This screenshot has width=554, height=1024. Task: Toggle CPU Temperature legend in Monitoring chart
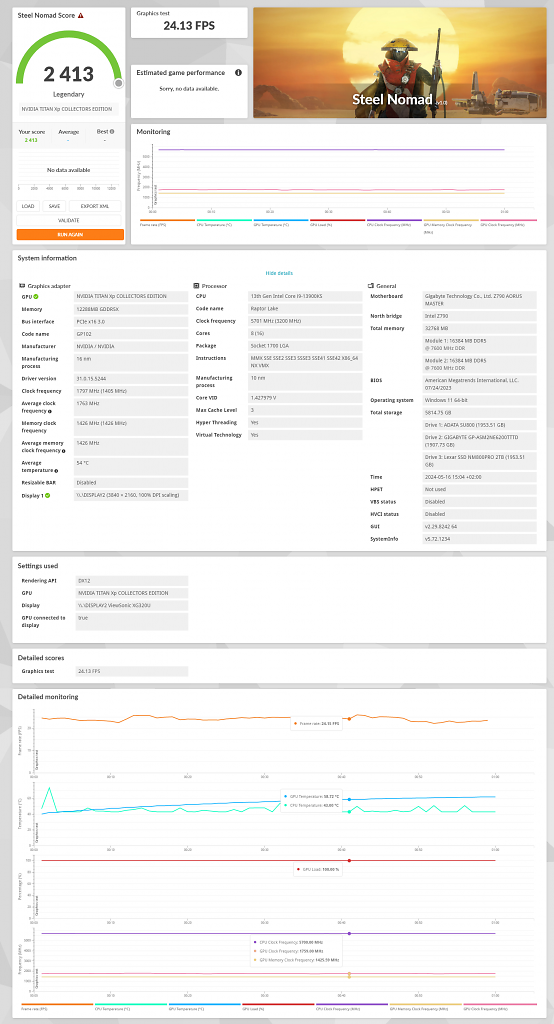[x=225, y=223]
